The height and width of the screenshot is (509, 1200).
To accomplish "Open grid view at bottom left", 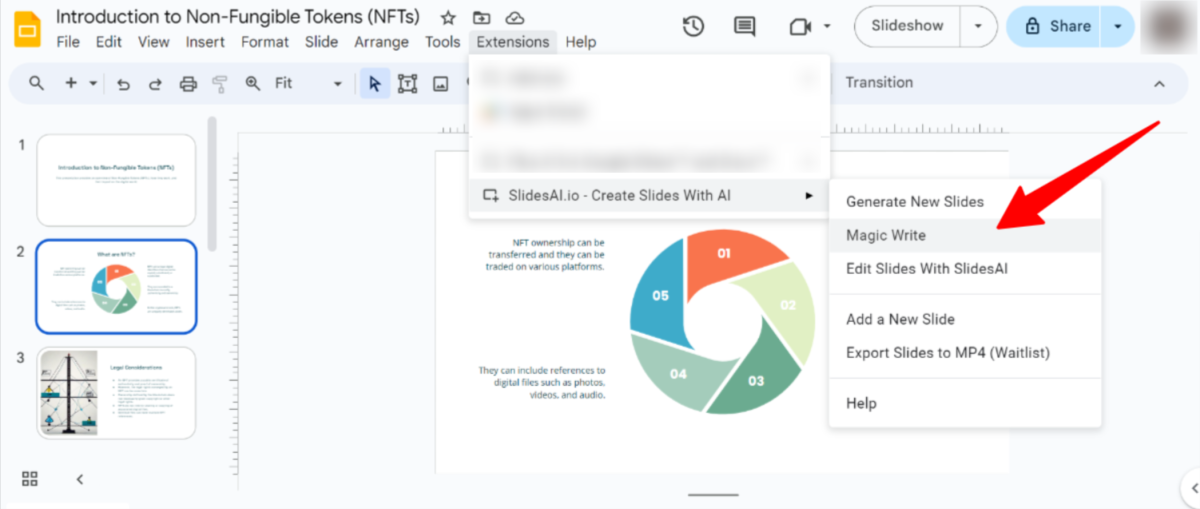I will pyautogui.click(x=30, y=479).
